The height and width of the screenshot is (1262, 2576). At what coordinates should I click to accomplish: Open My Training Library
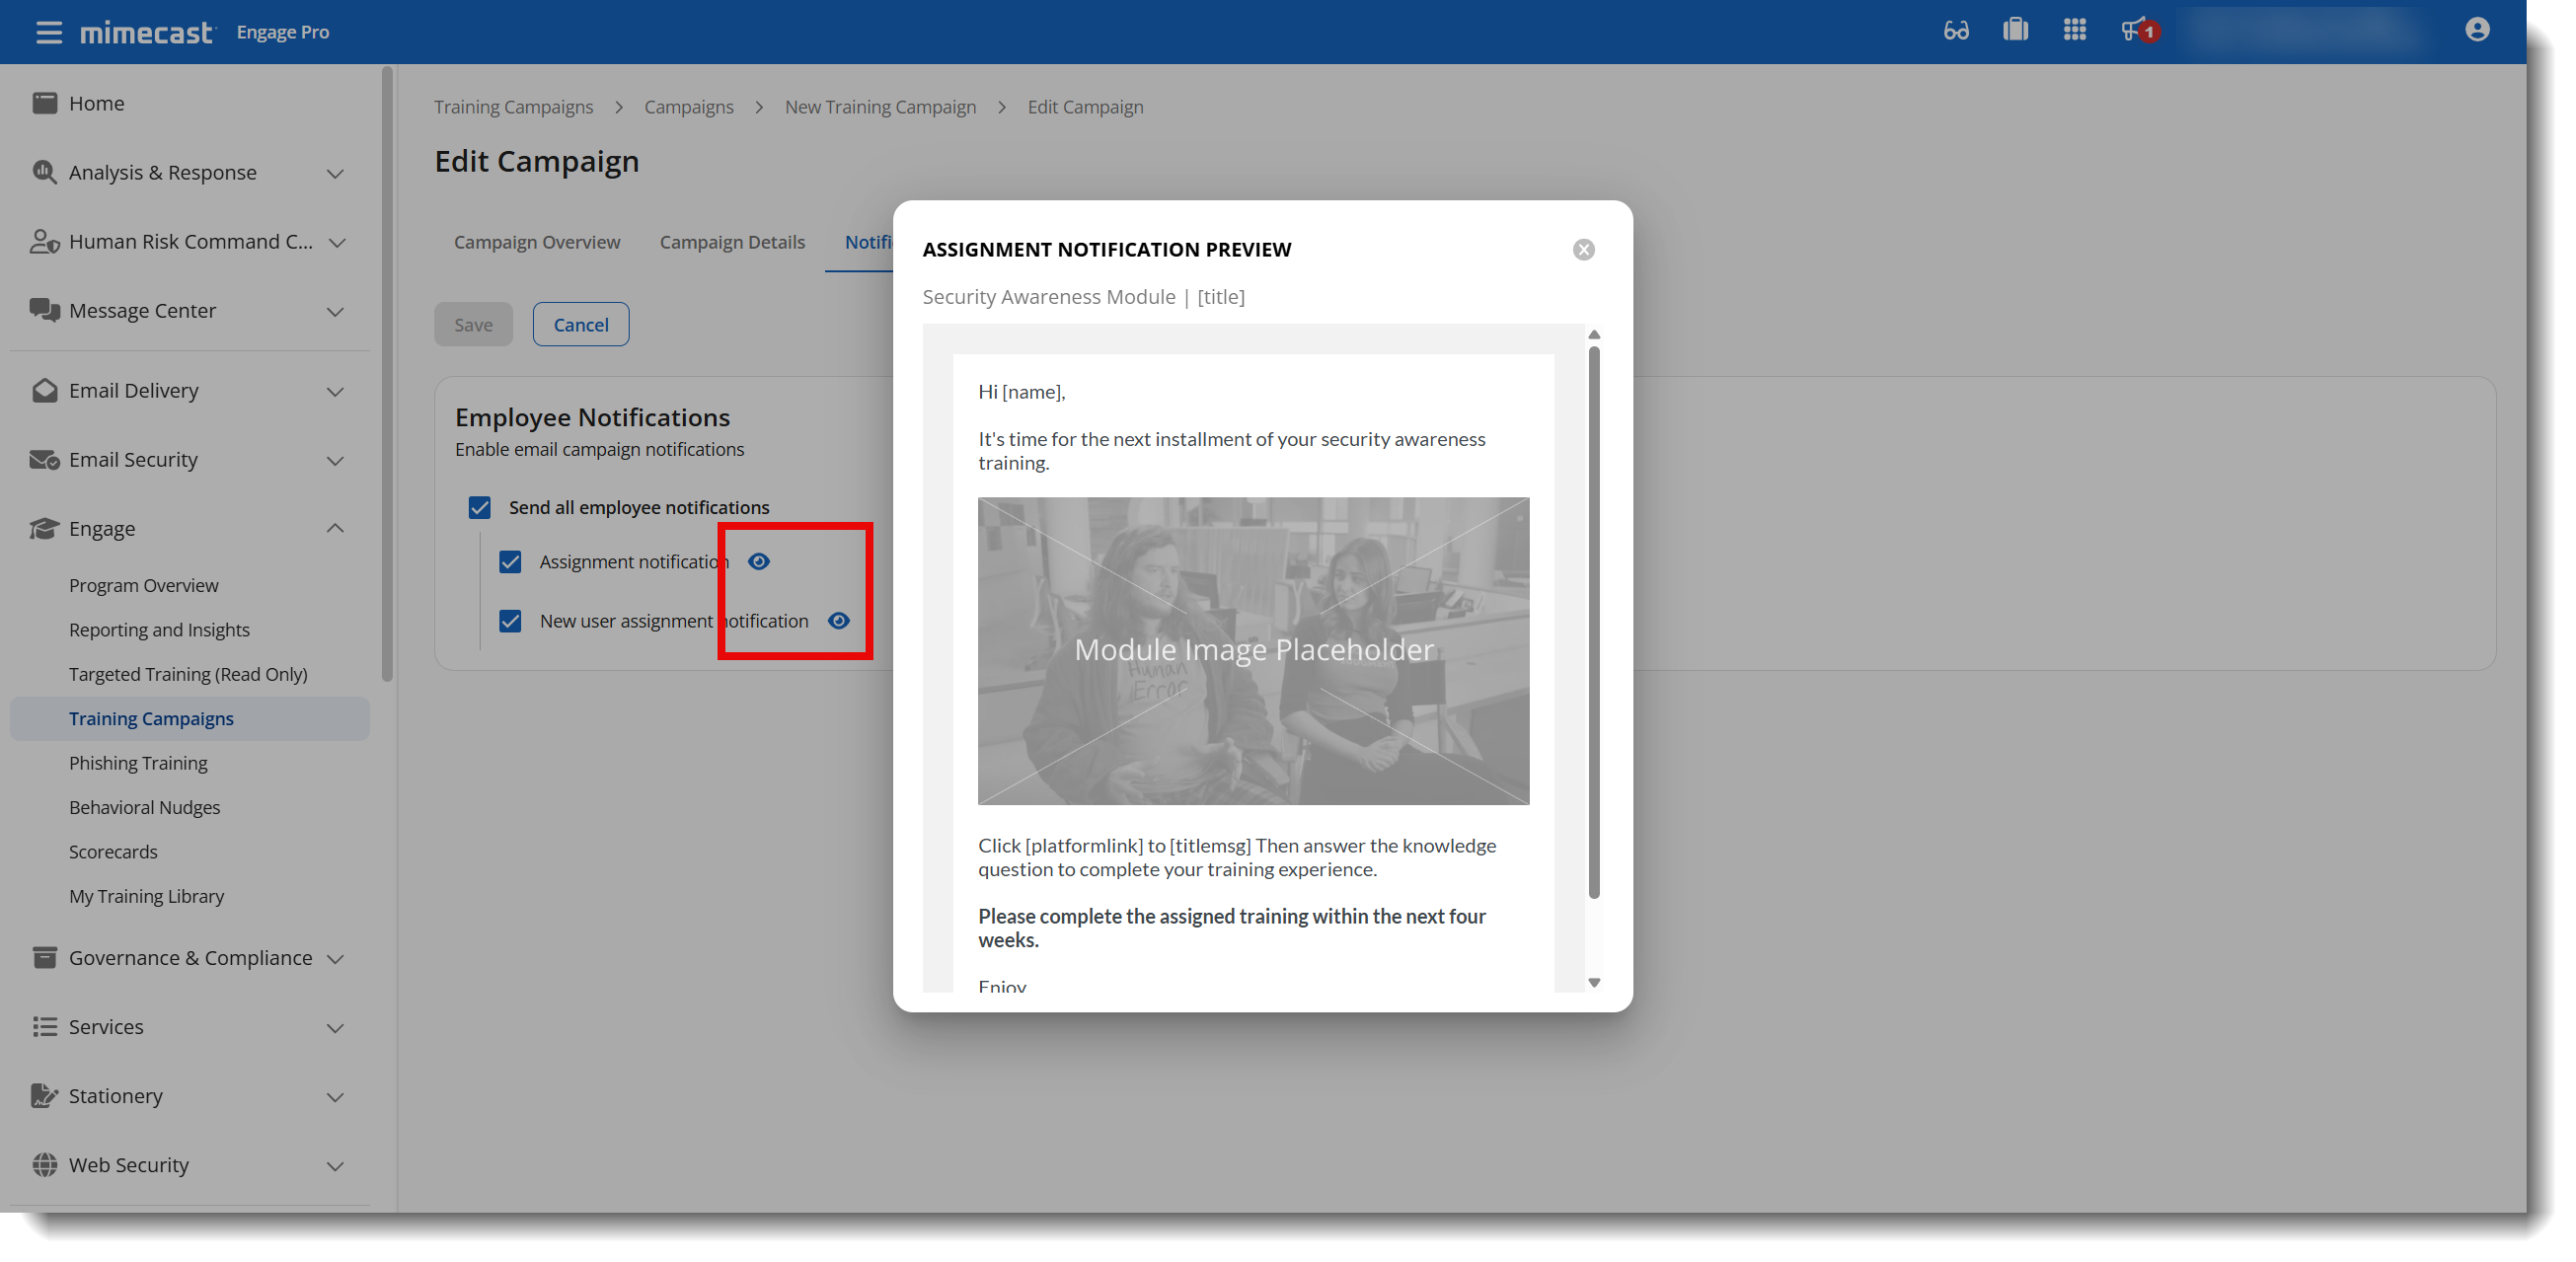(x=146, y=895)
